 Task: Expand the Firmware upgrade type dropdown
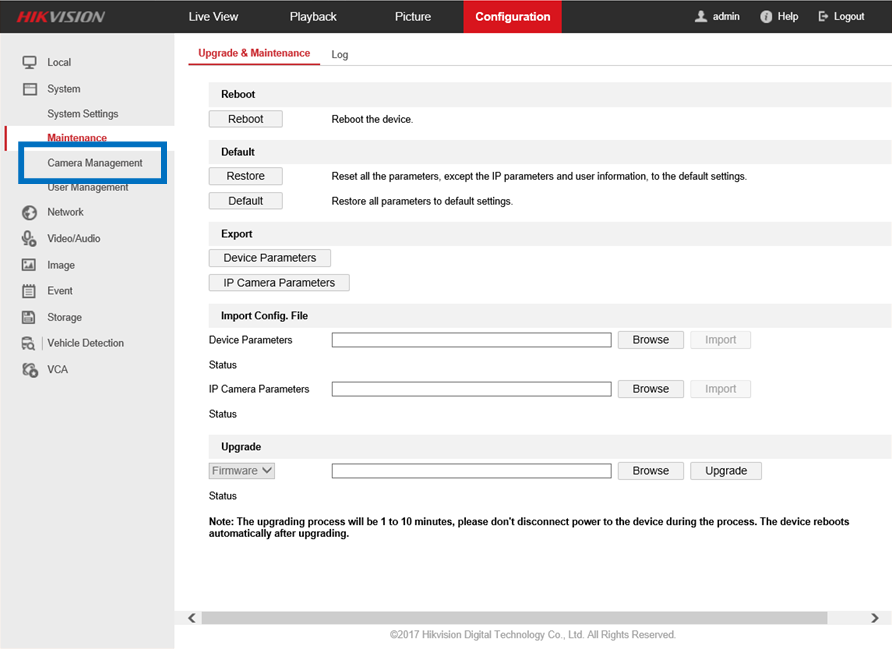click(x=242, y=471)
